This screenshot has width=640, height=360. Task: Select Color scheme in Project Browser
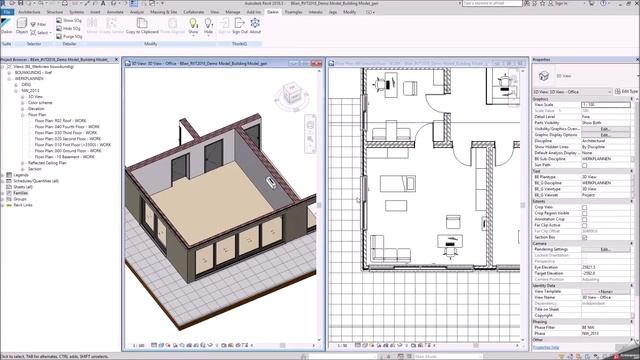click(x=40, y=103)
